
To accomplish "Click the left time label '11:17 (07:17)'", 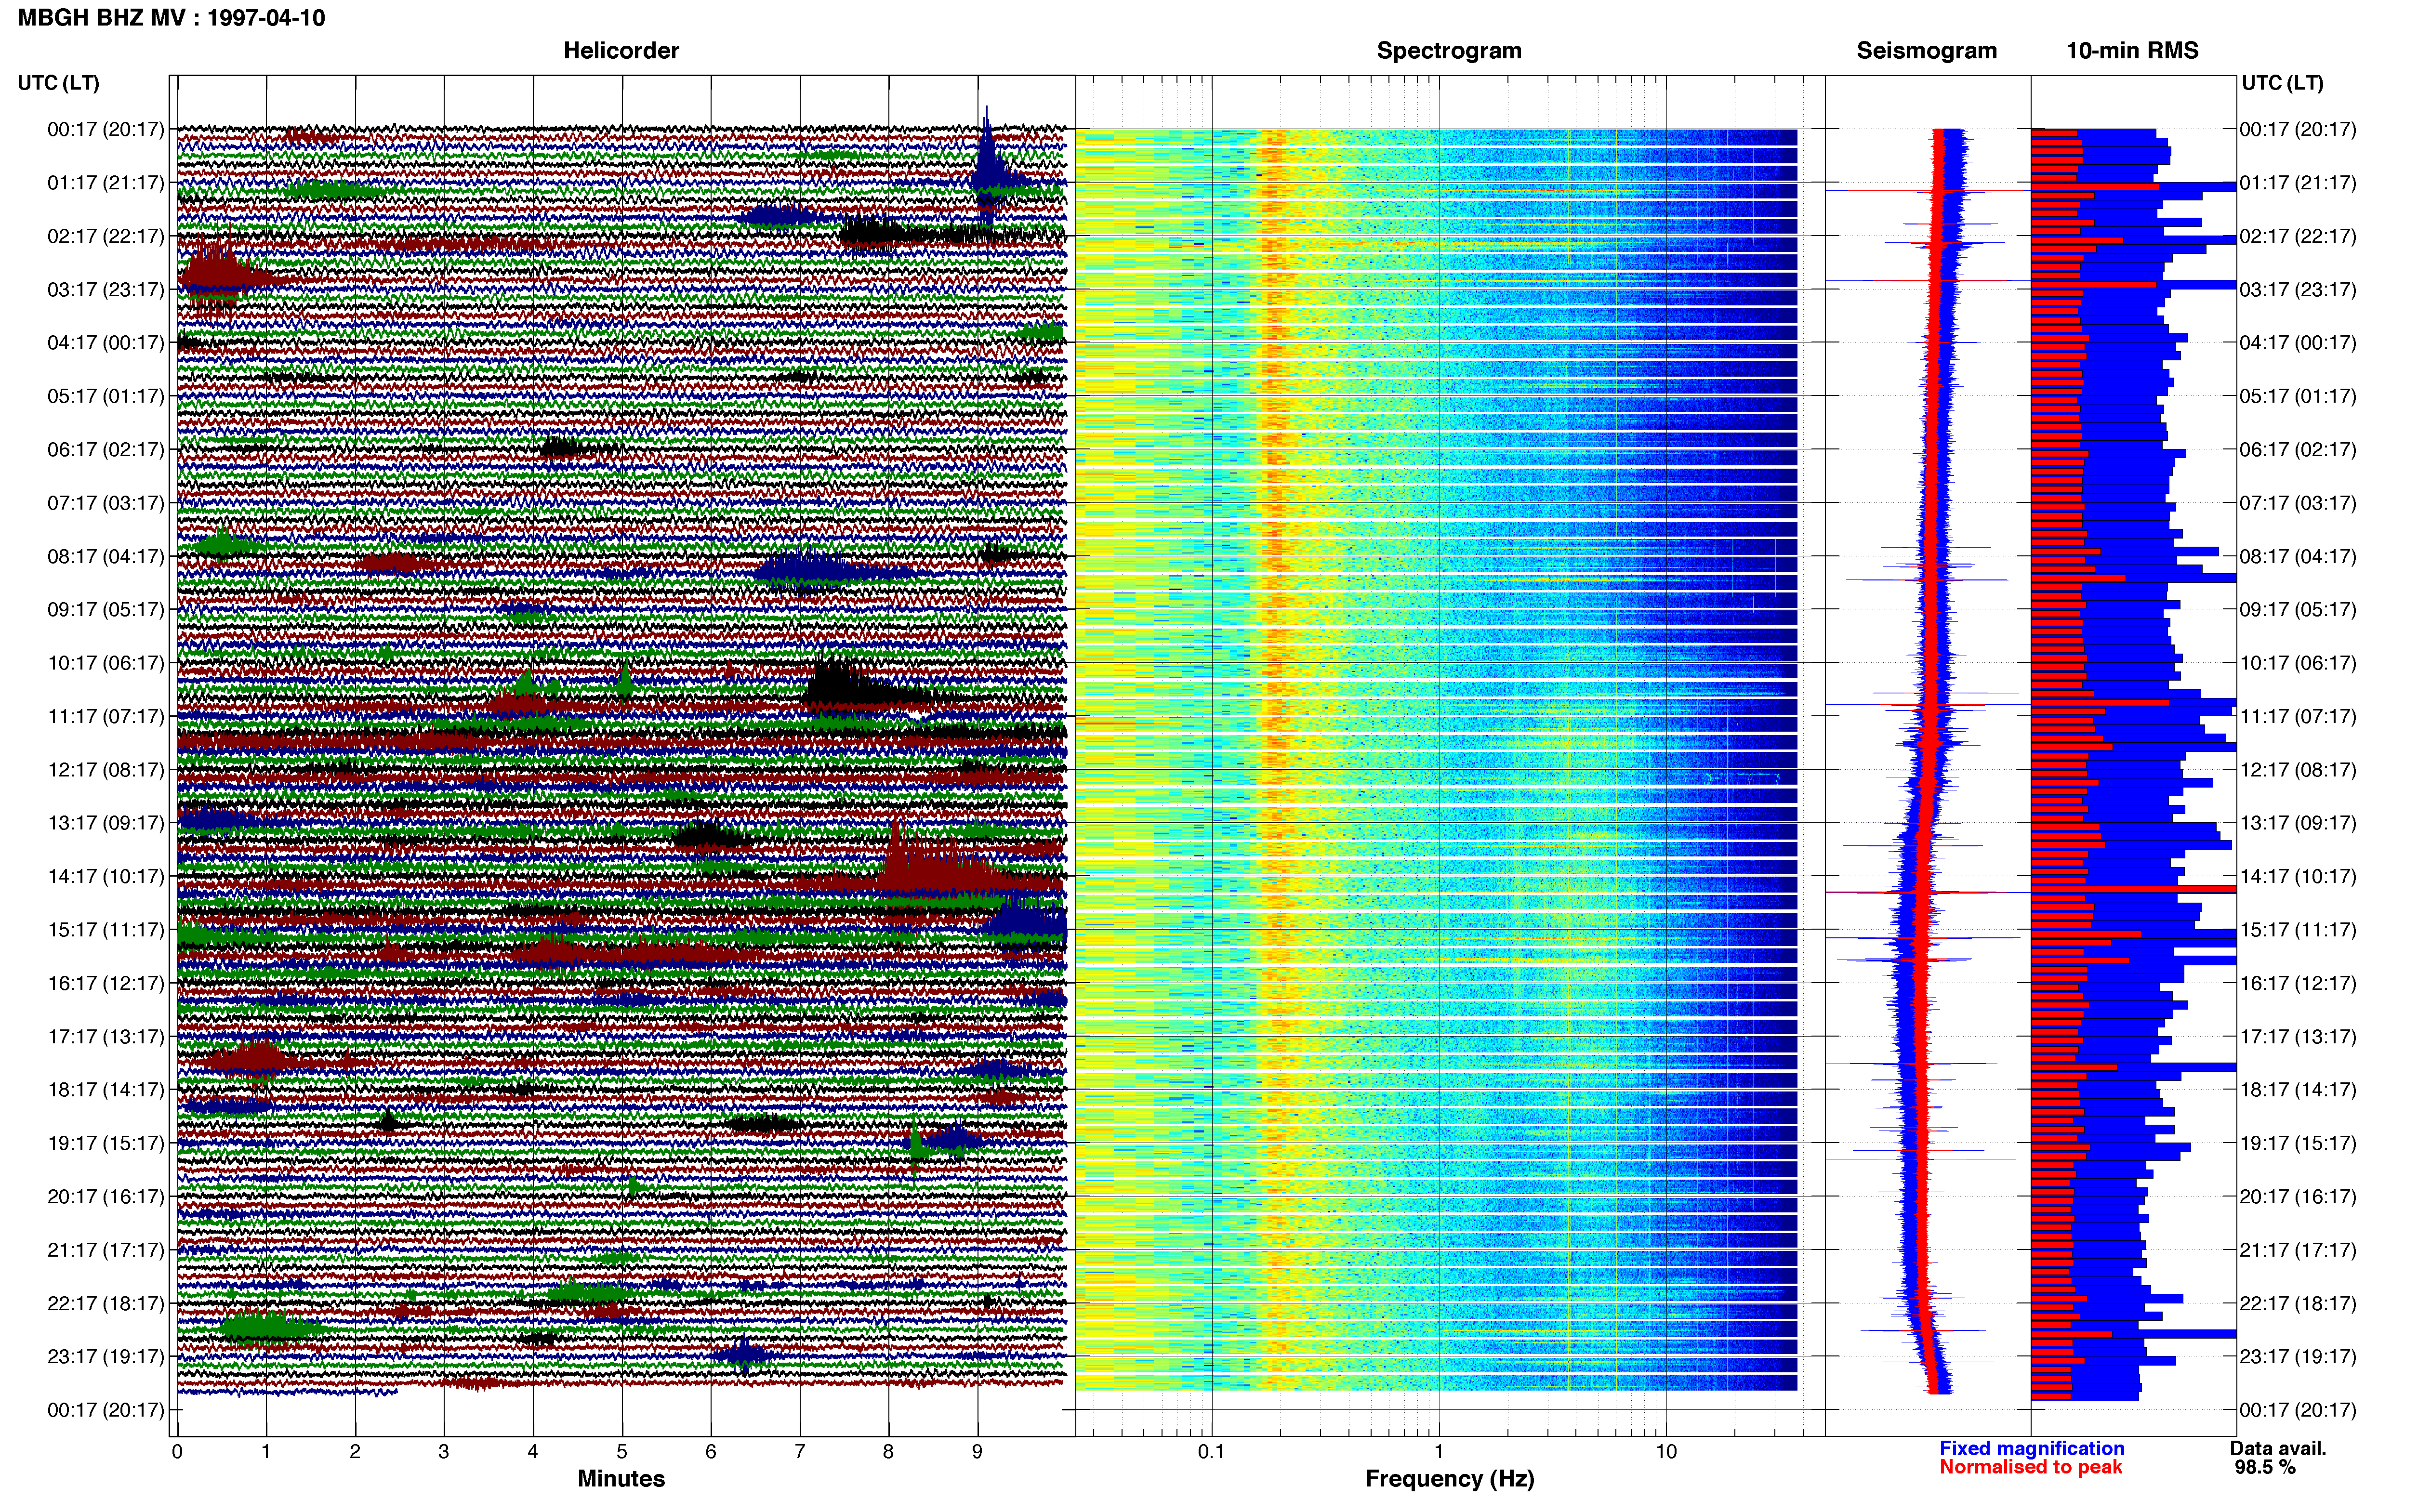I will tap(106, 716).
